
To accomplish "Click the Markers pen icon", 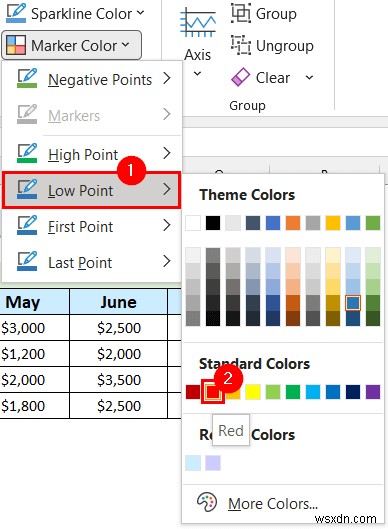I will coord(27,114).
